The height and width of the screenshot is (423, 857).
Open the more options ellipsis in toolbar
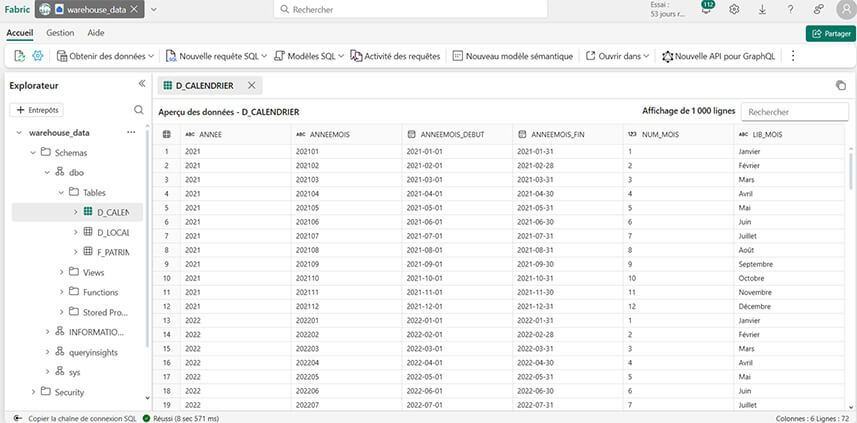pyautogui.click(x=793, y=56)
